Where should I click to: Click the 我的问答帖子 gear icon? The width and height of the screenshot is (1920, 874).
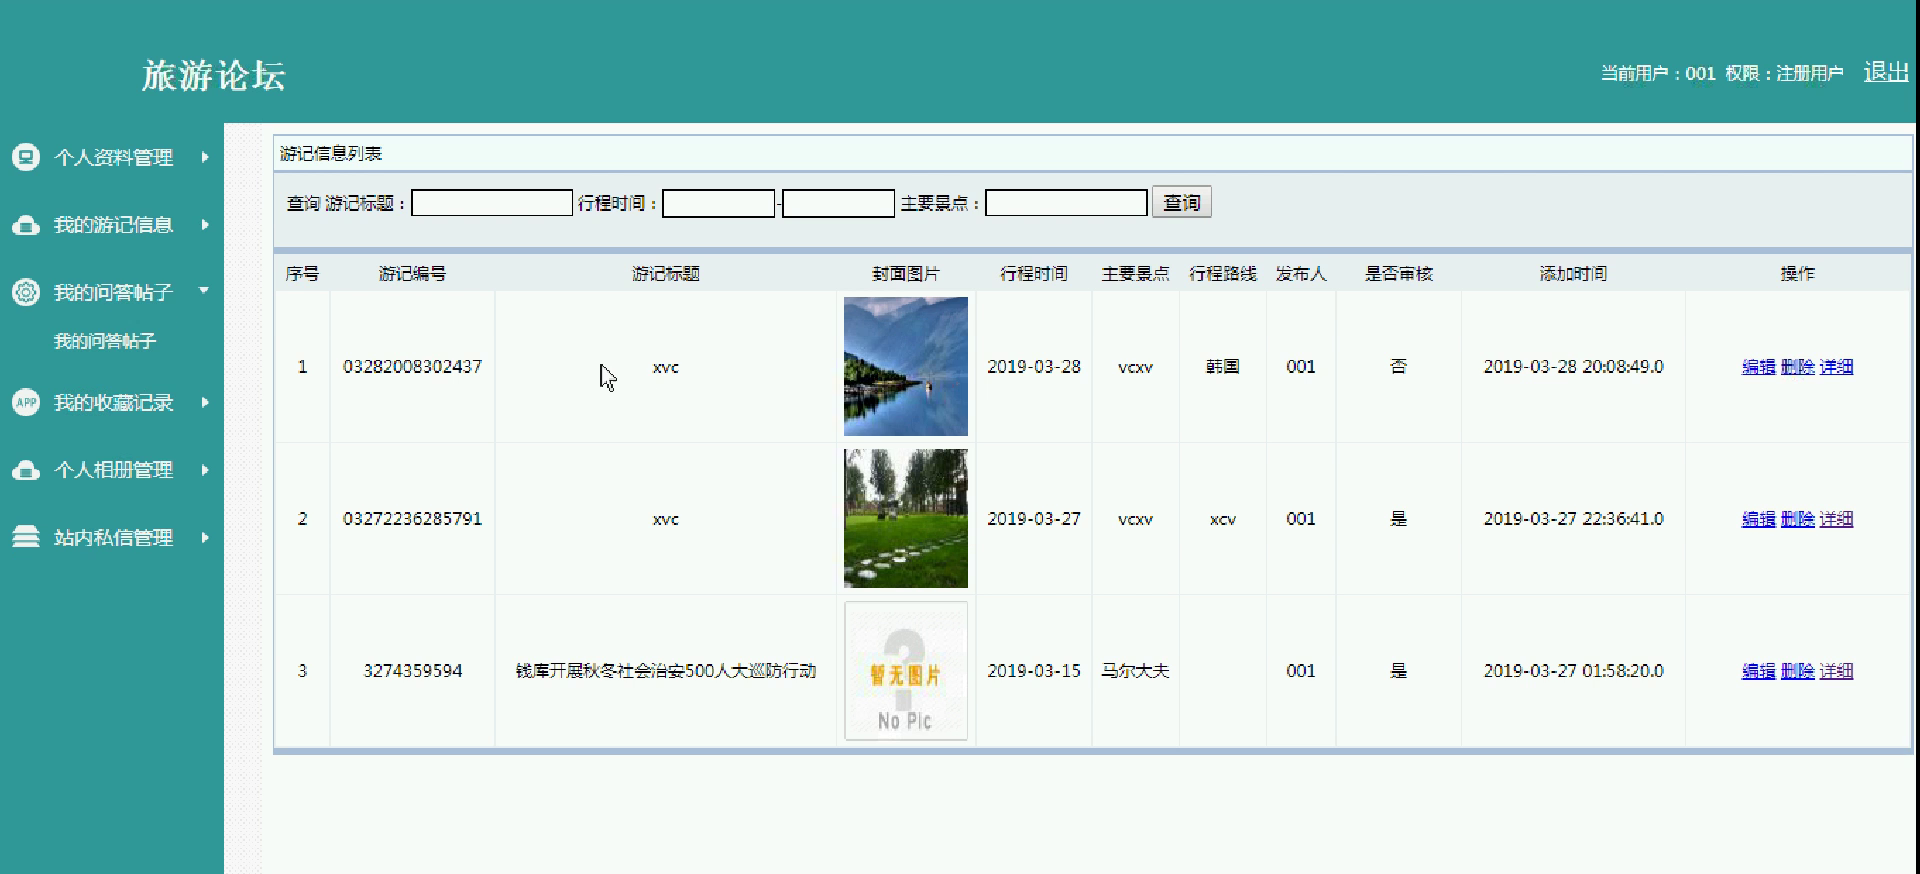[26, 292]
